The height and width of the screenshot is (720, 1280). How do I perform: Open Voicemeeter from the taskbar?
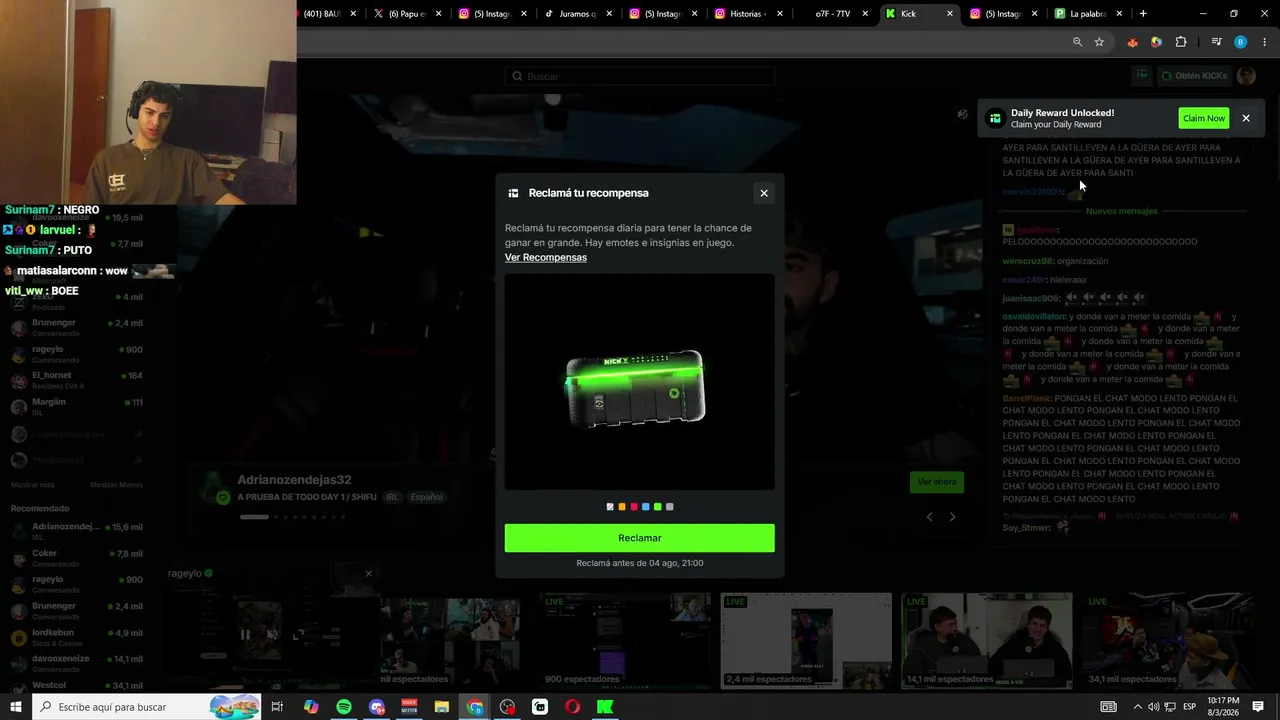[409, 707]
